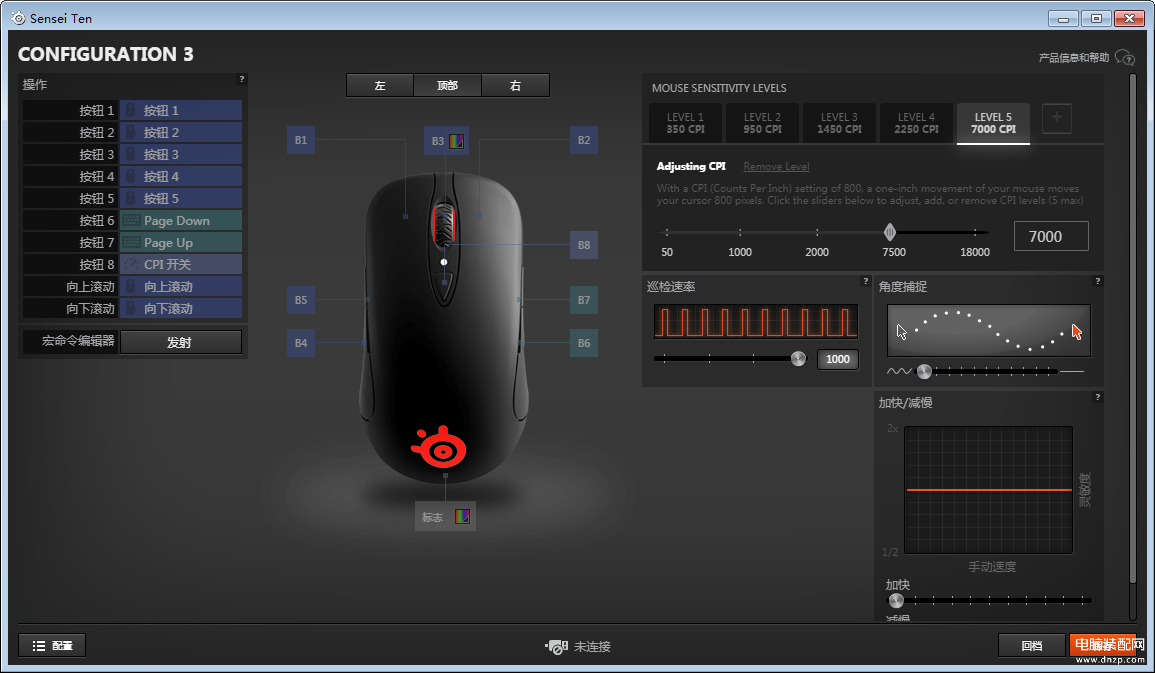The height and width of the screenshot is (673, 1155).
Task: Select the B4 side button marker
Action: tap(301, 342)
